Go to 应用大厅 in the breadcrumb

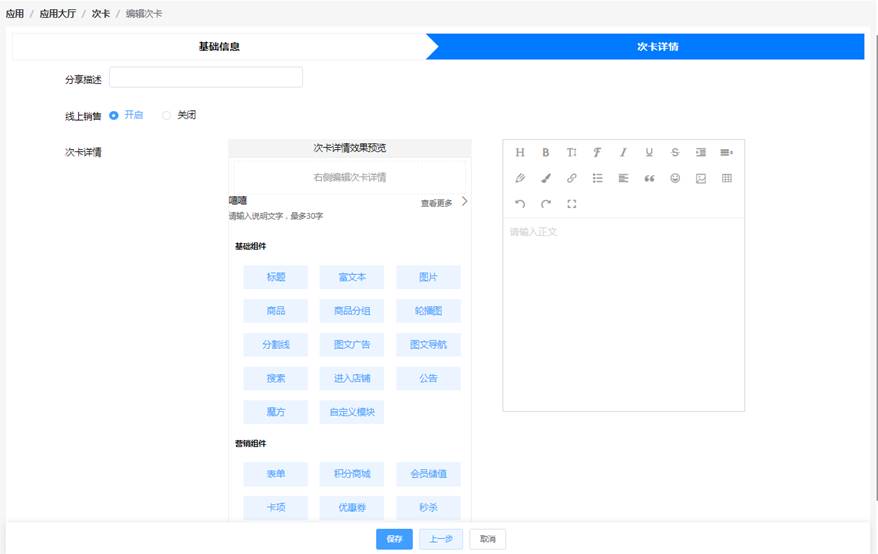click(57, 14)
